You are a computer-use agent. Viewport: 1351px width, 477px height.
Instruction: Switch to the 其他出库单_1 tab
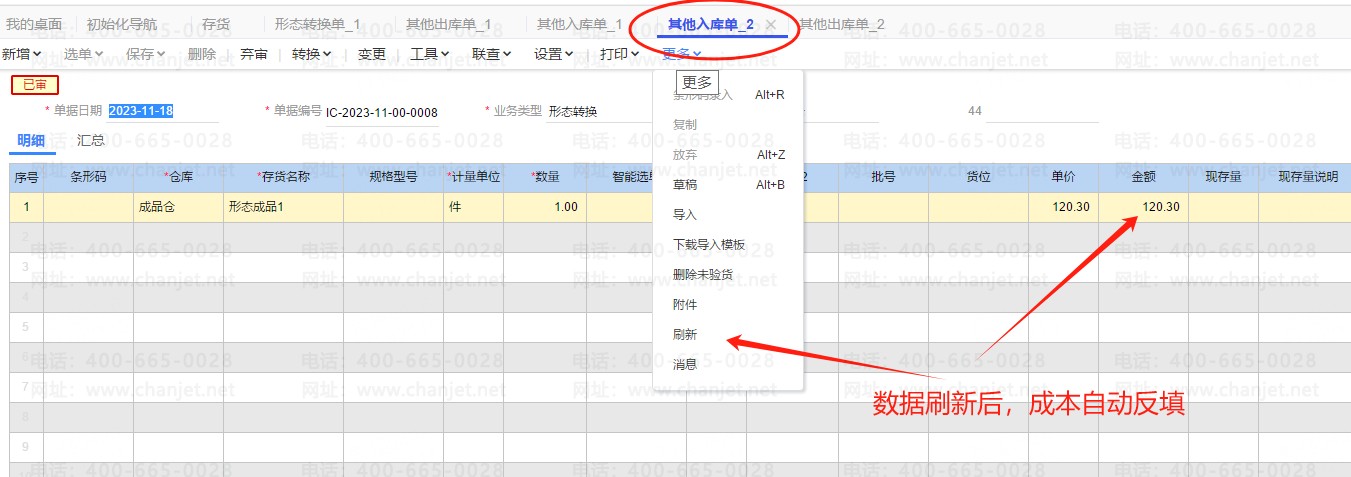click(x=448, y=24)
